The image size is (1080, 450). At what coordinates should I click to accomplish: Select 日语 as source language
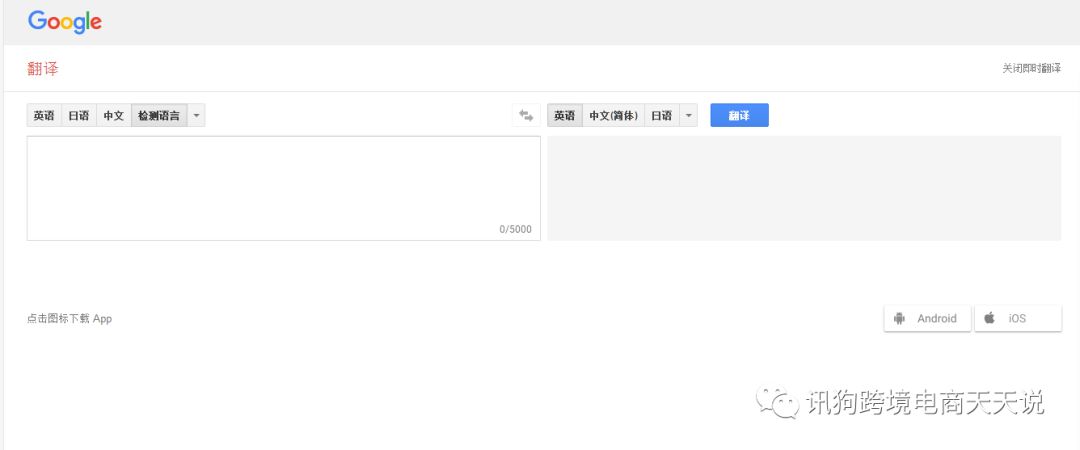point(78,116)
